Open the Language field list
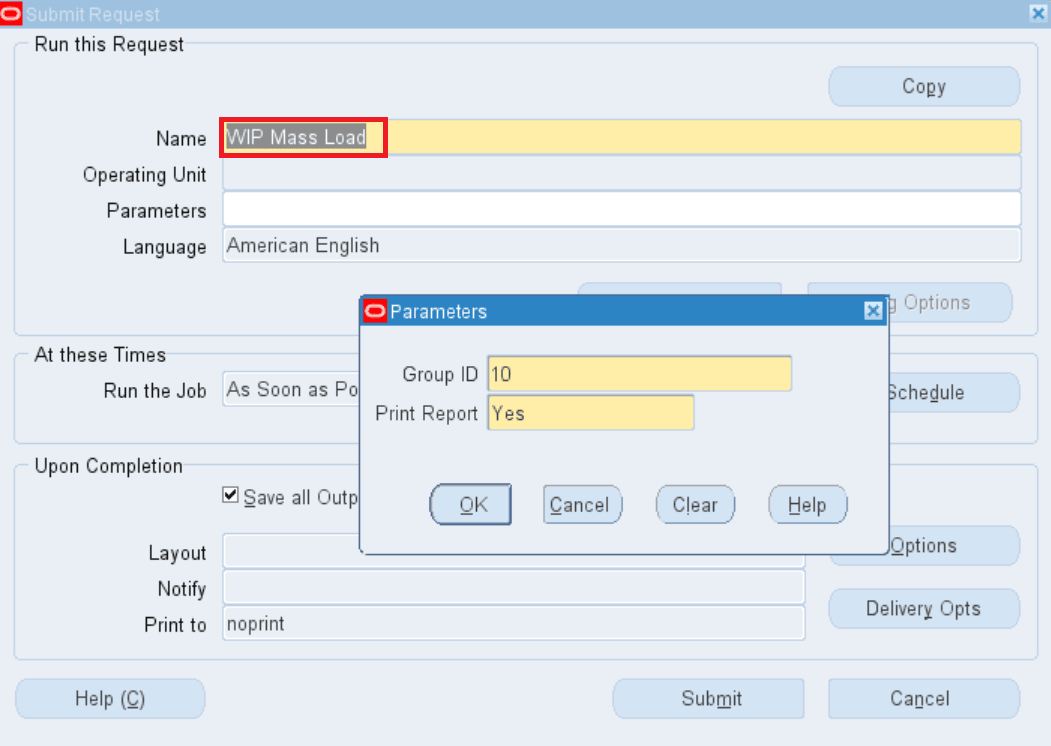The width and height of the screenshot is (1051, 746). pos(620,245)
